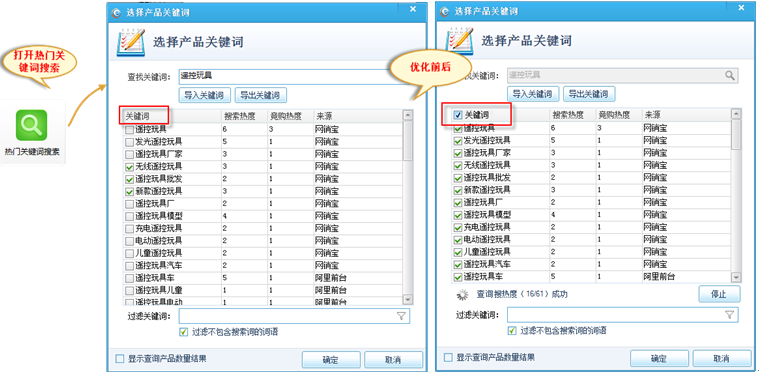Select 遥控玩具儿童 row text in left window
Screen dimensions: 759x372
point(159,290)
